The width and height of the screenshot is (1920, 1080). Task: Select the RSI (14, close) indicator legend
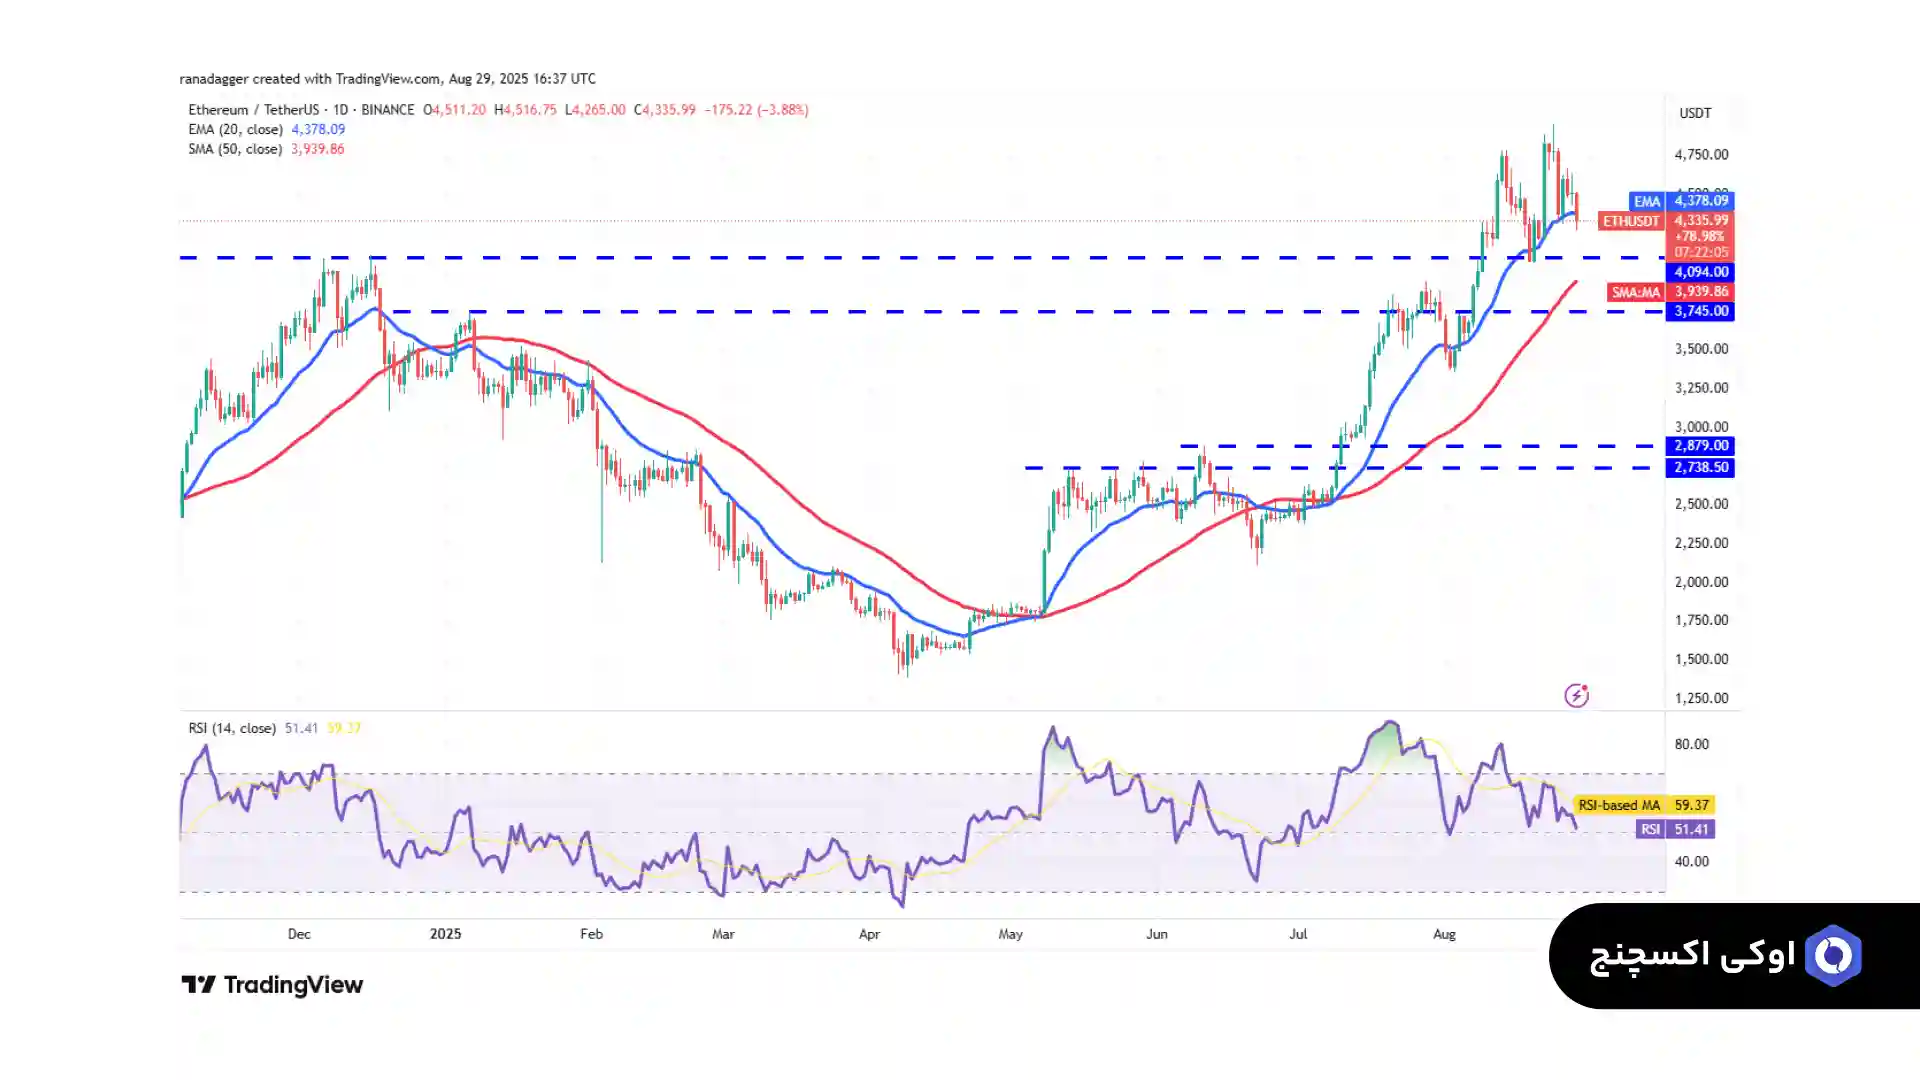point(232,728)
